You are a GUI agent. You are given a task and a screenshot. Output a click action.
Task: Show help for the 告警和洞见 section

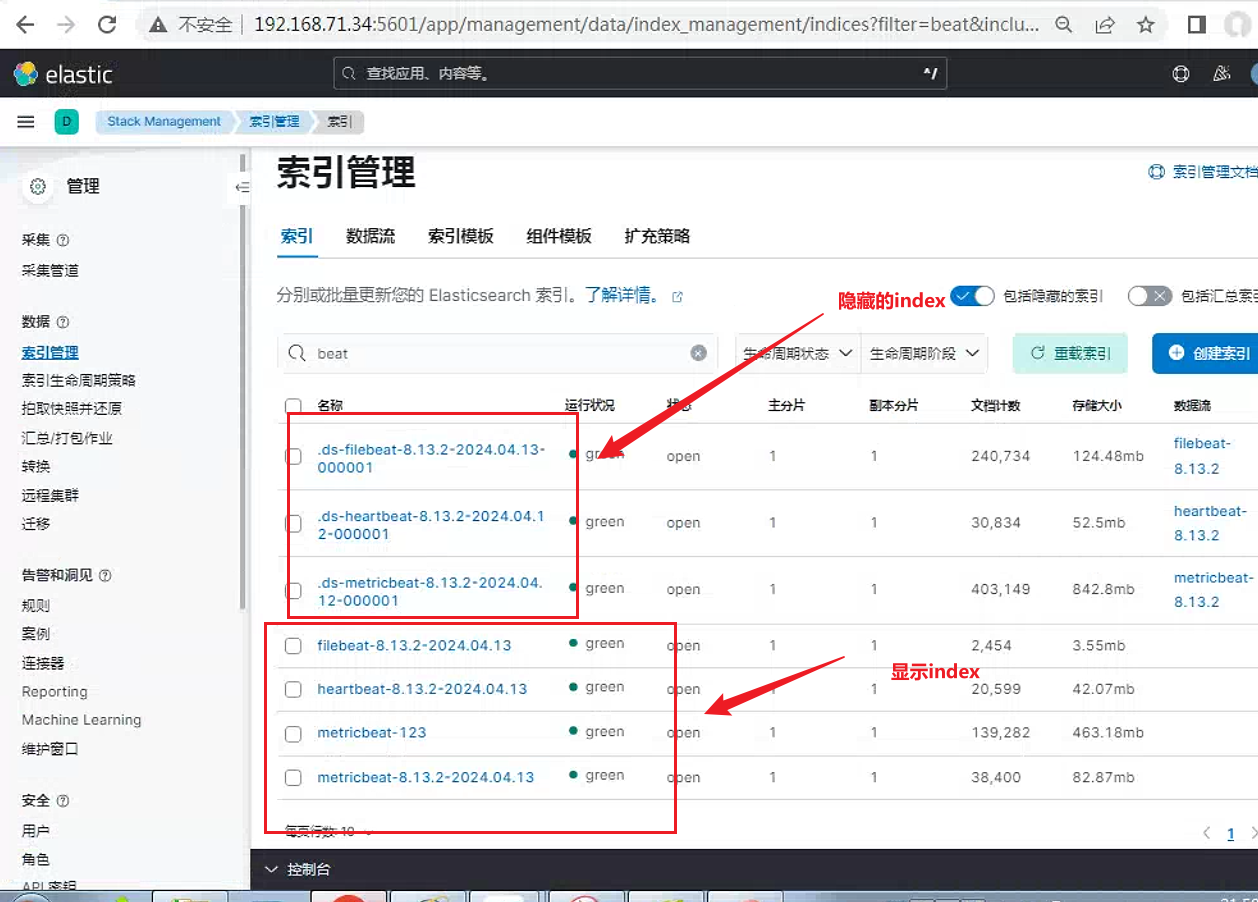105,575
